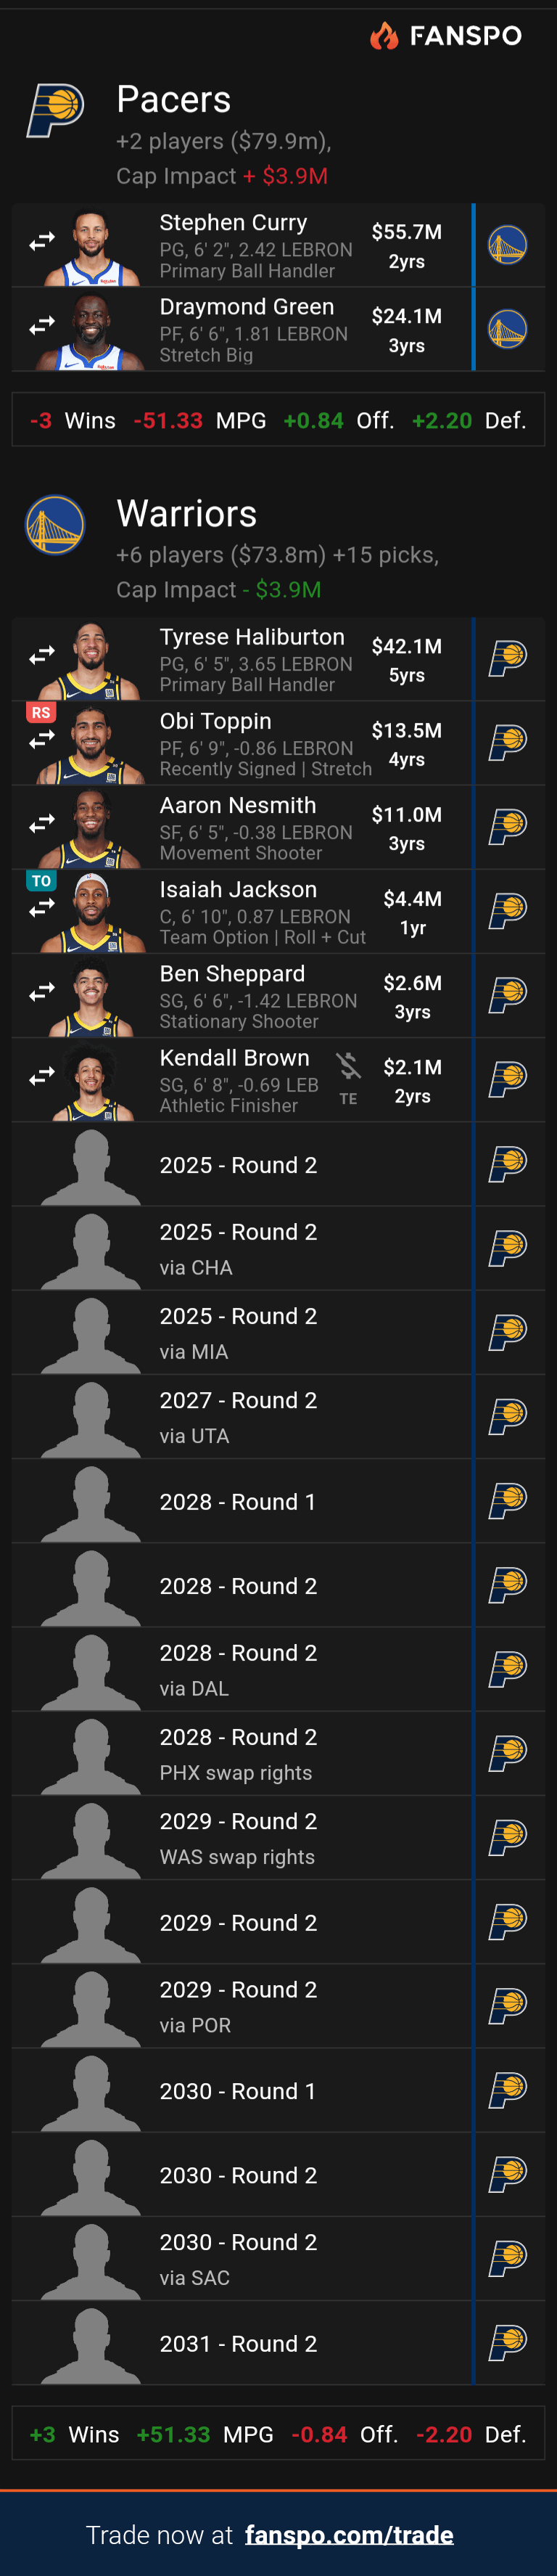
Task: Click the Tyrese Haliburton name
Action: [252, 637]
